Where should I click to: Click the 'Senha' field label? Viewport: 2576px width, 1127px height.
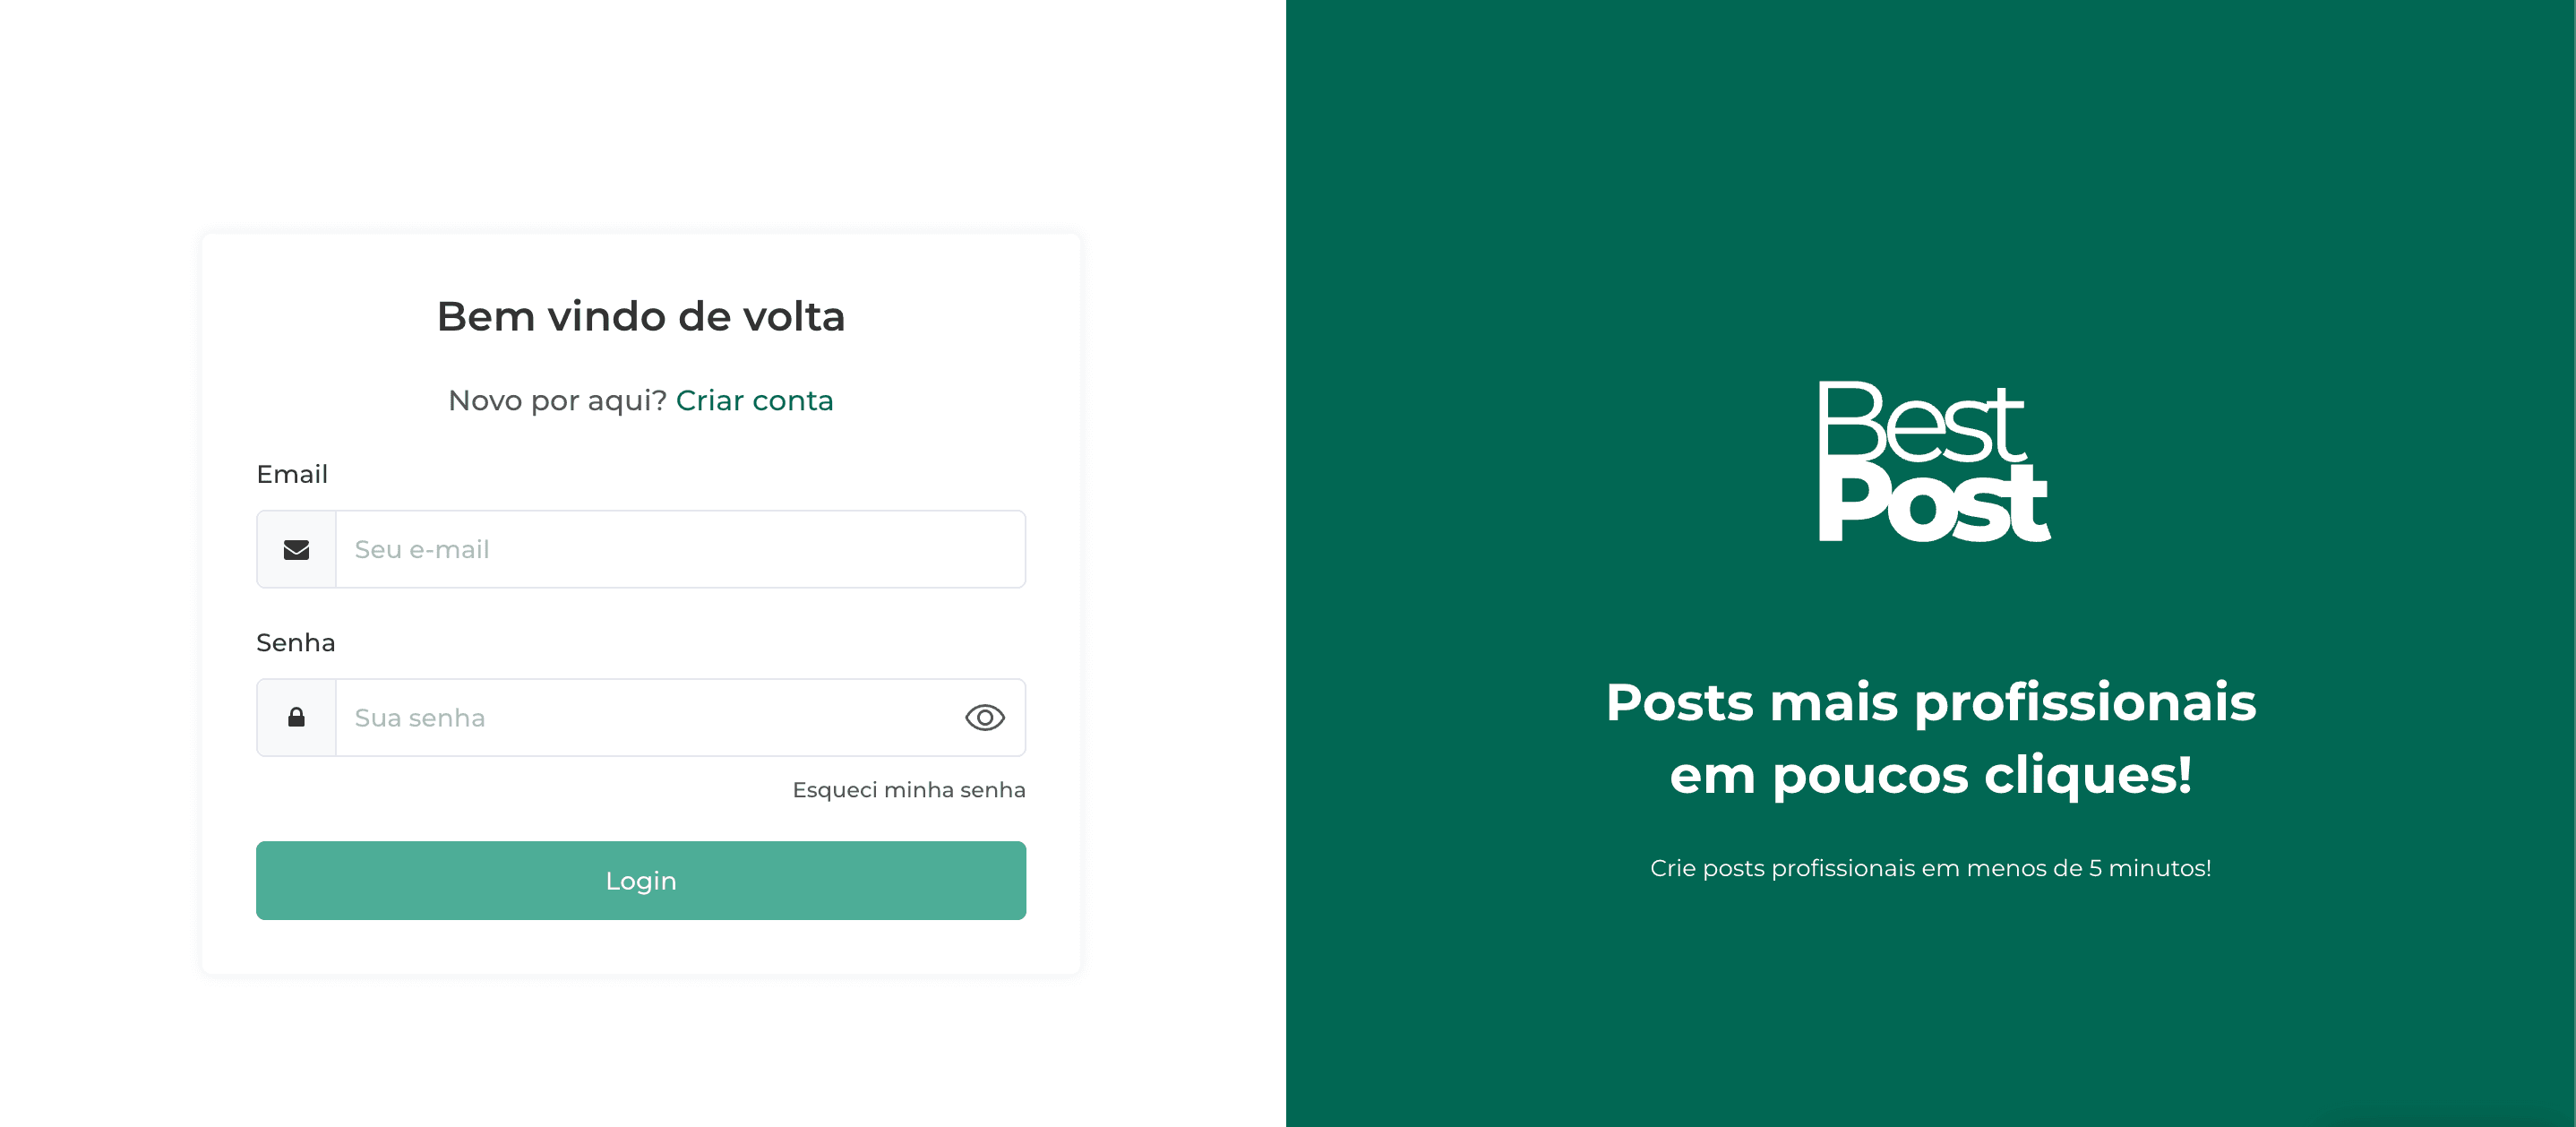[296, 643]
